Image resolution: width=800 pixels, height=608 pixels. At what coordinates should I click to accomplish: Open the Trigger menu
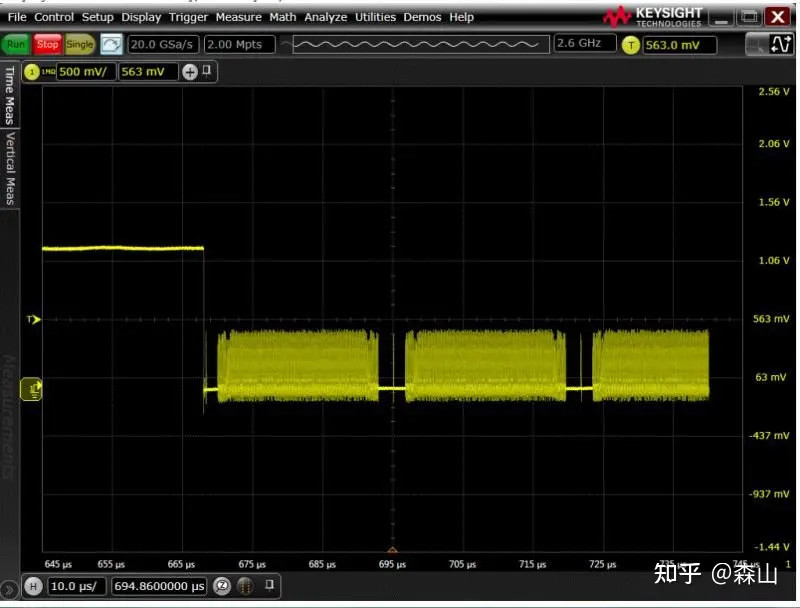188,17
